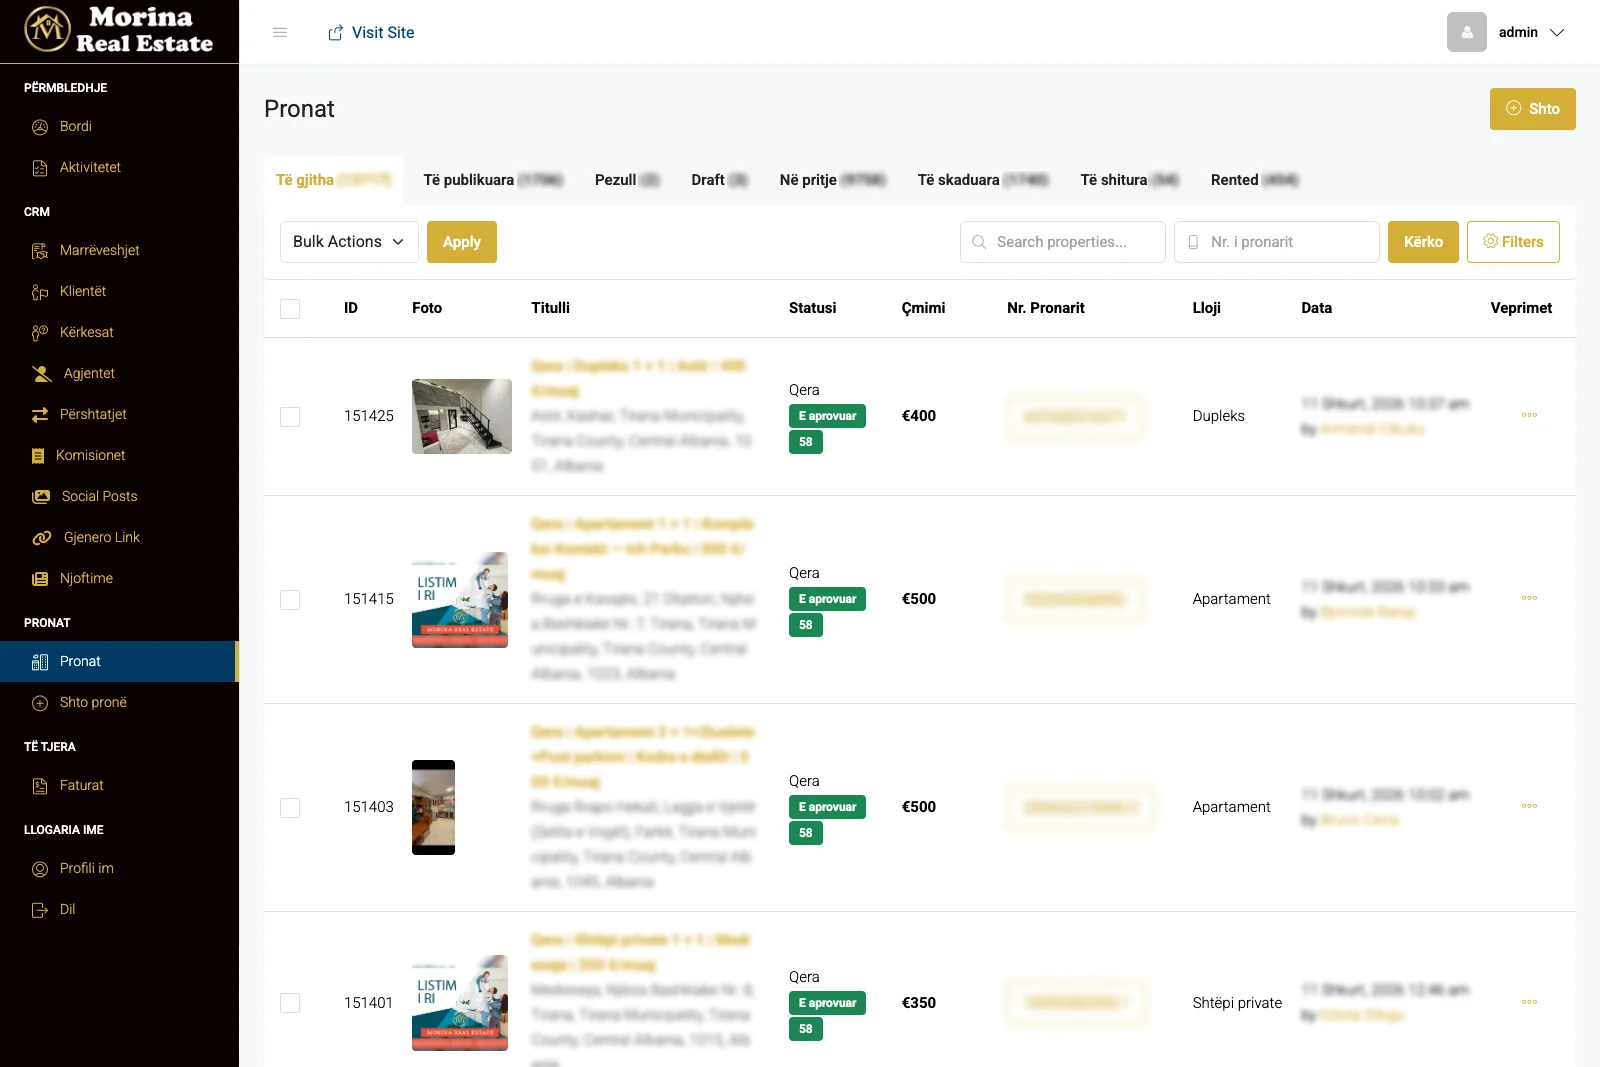Open the Faturat invoices page
Image resolution: width=1600 pixels, height=1067 pixels.
[81, 785]
